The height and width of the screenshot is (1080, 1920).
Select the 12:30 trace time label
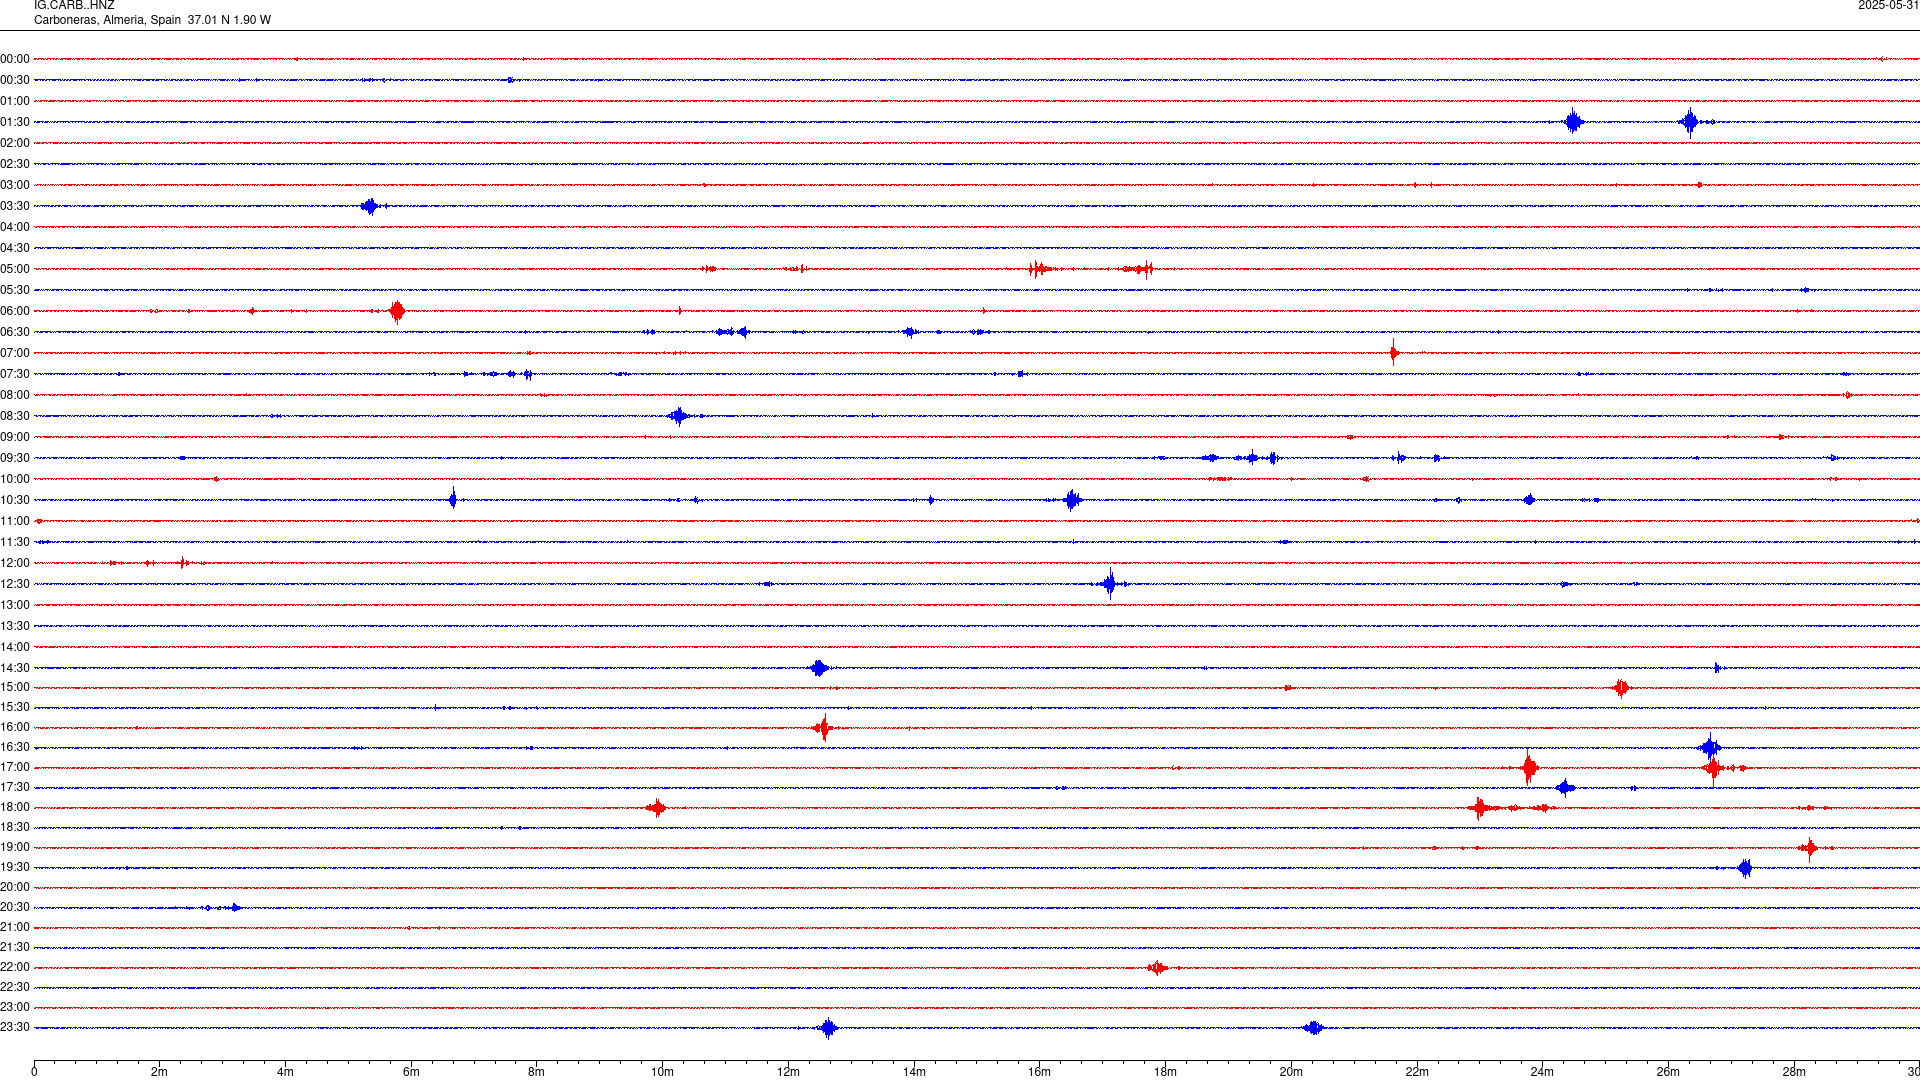15,584
